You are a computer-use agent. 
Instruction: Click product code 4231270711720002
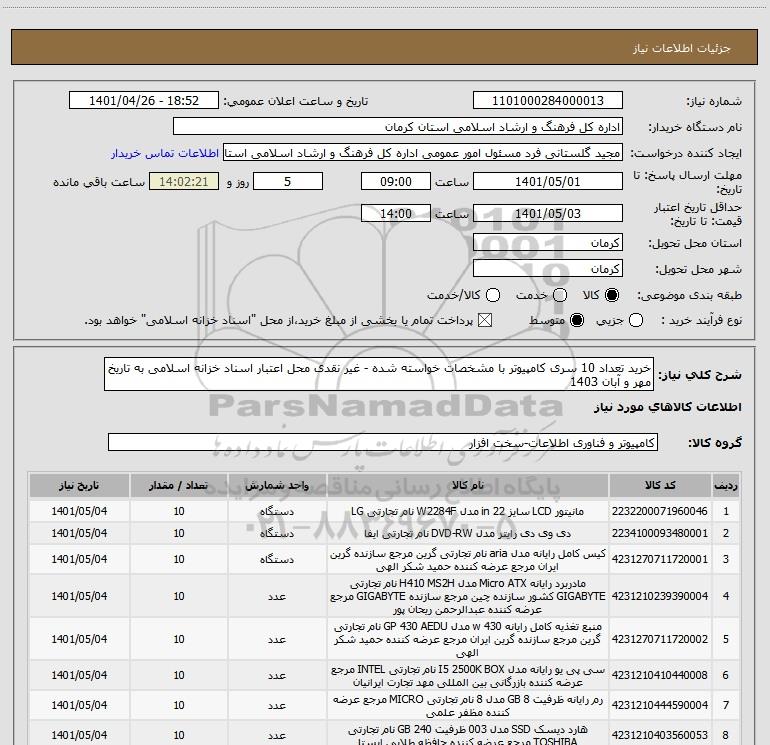point(660,639)
